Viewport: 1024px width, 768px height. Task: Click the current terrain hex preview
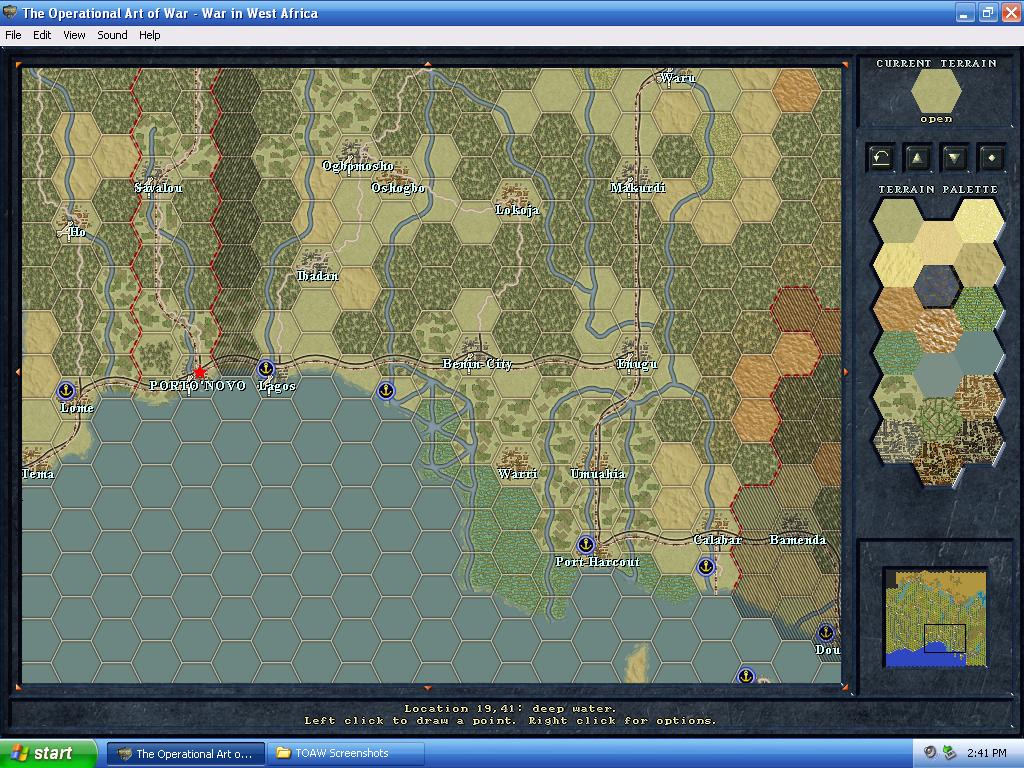pyautogui.click(x=936, y=91)
